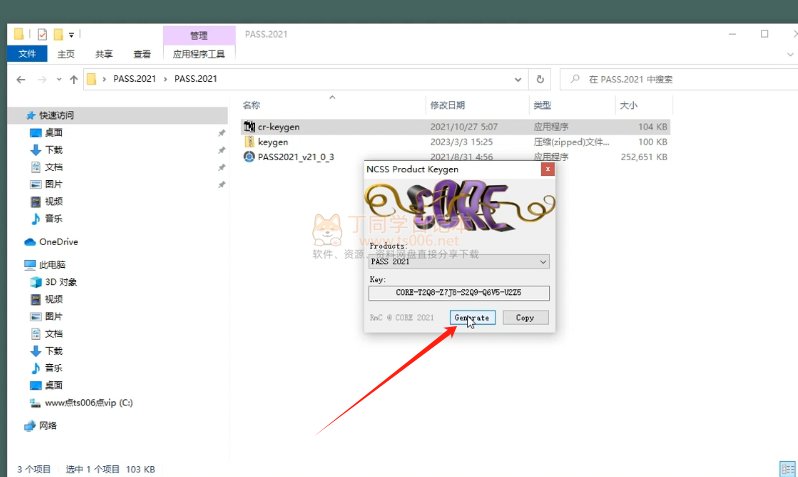Open pinned 桌面 under quick access

tap(53, 133)
